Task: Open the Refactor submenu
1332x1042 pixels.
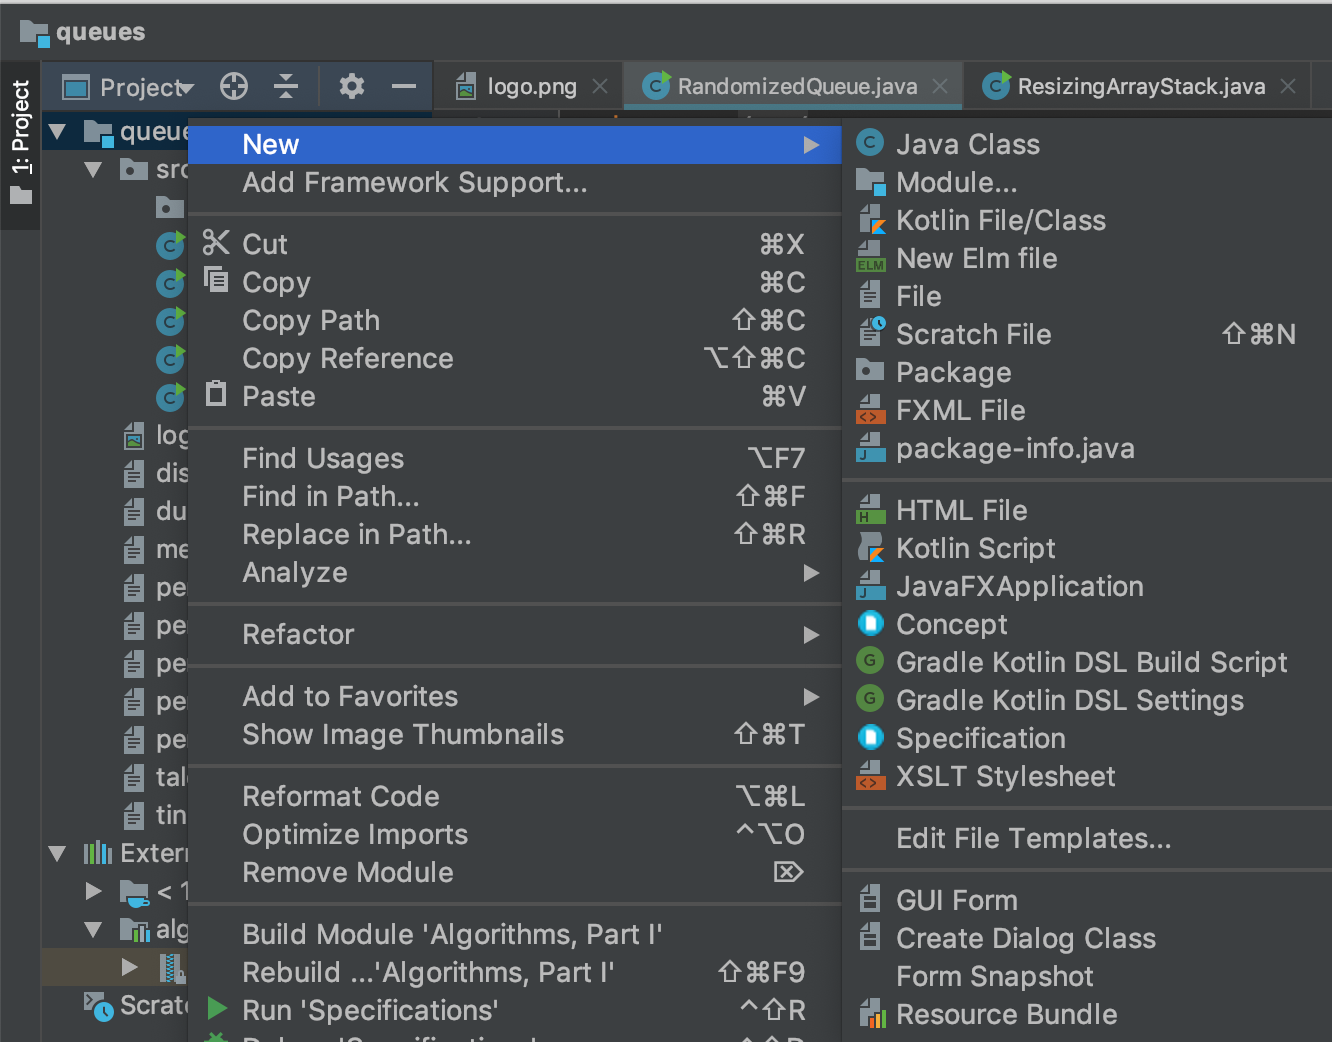Action: pyautogui.click(x=515, y=635)
